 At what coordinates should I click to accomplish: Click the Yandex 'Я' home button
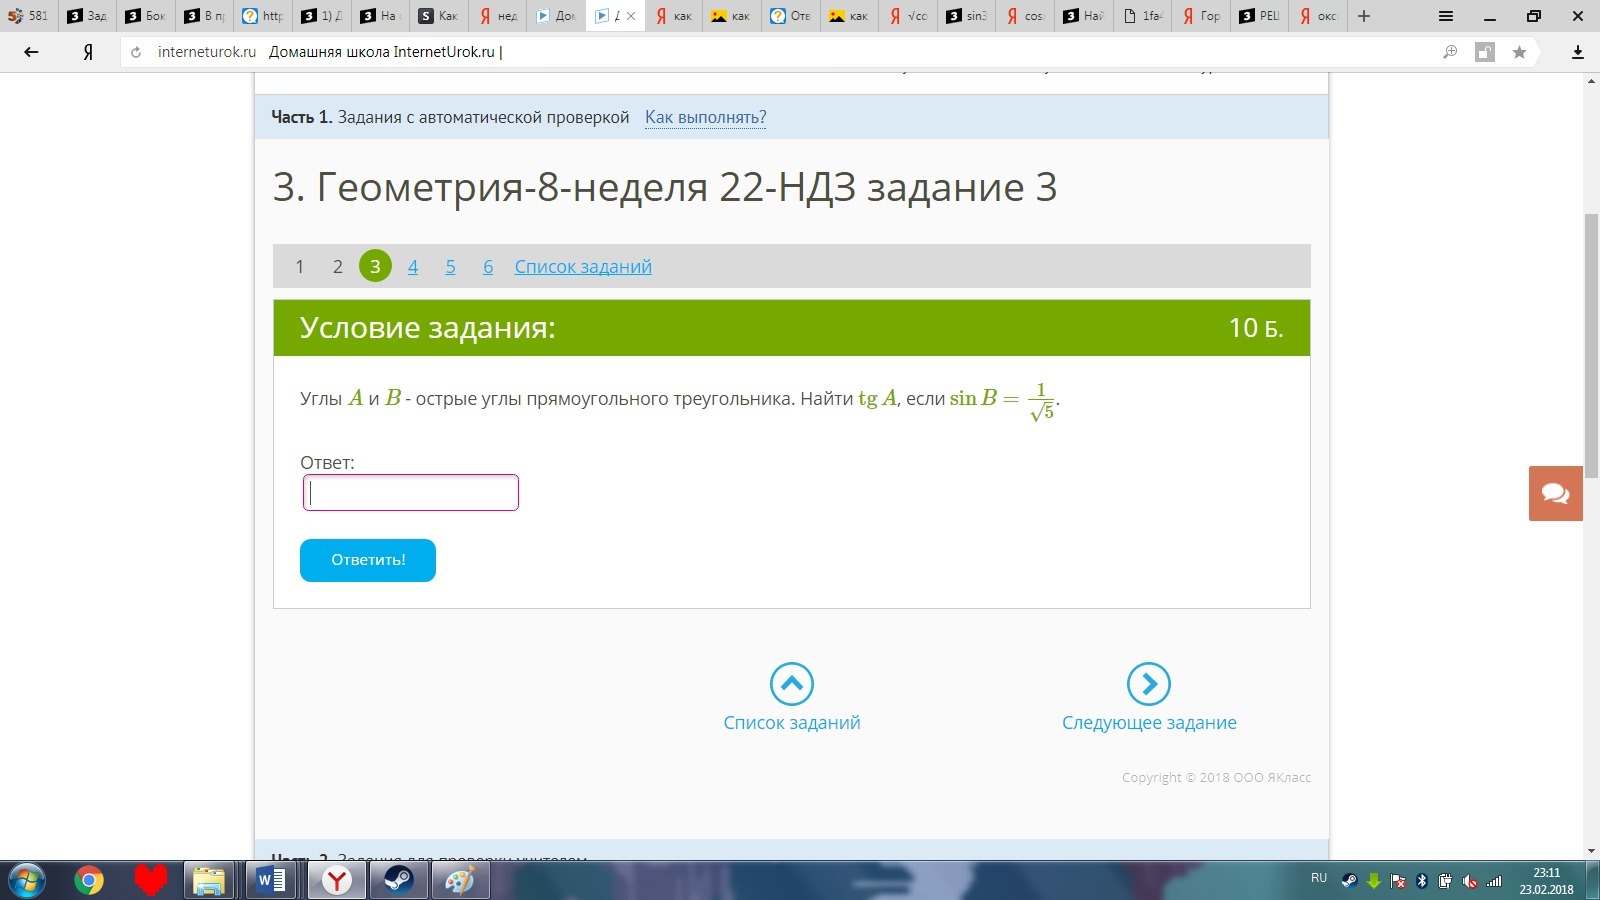(x=88, y=52)
